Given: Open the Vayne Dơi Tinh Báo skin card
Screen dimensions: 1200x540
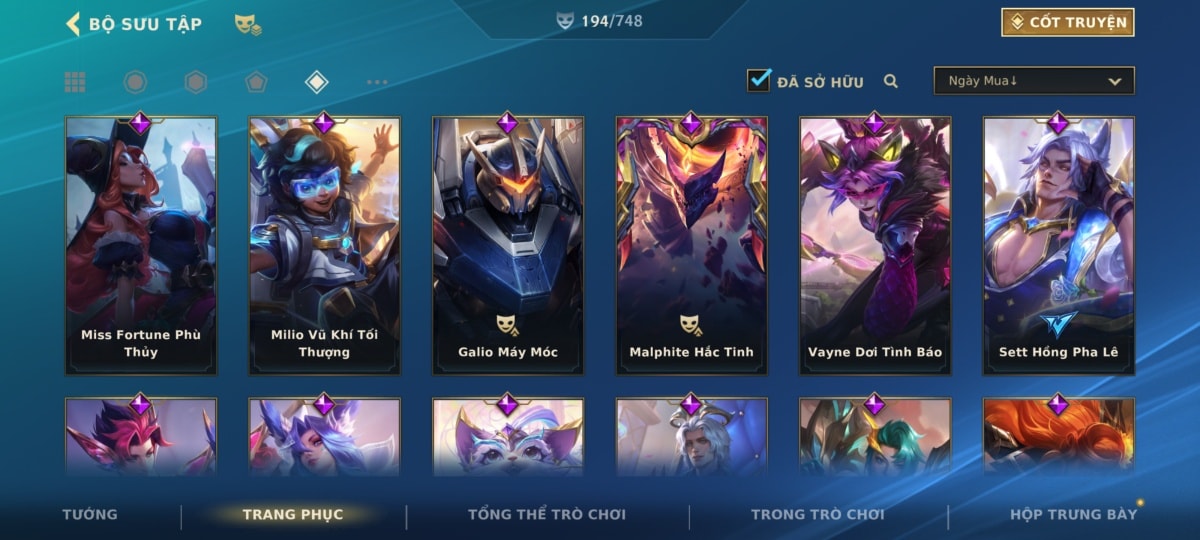Looking at the screenshot, I should point(875,246).
